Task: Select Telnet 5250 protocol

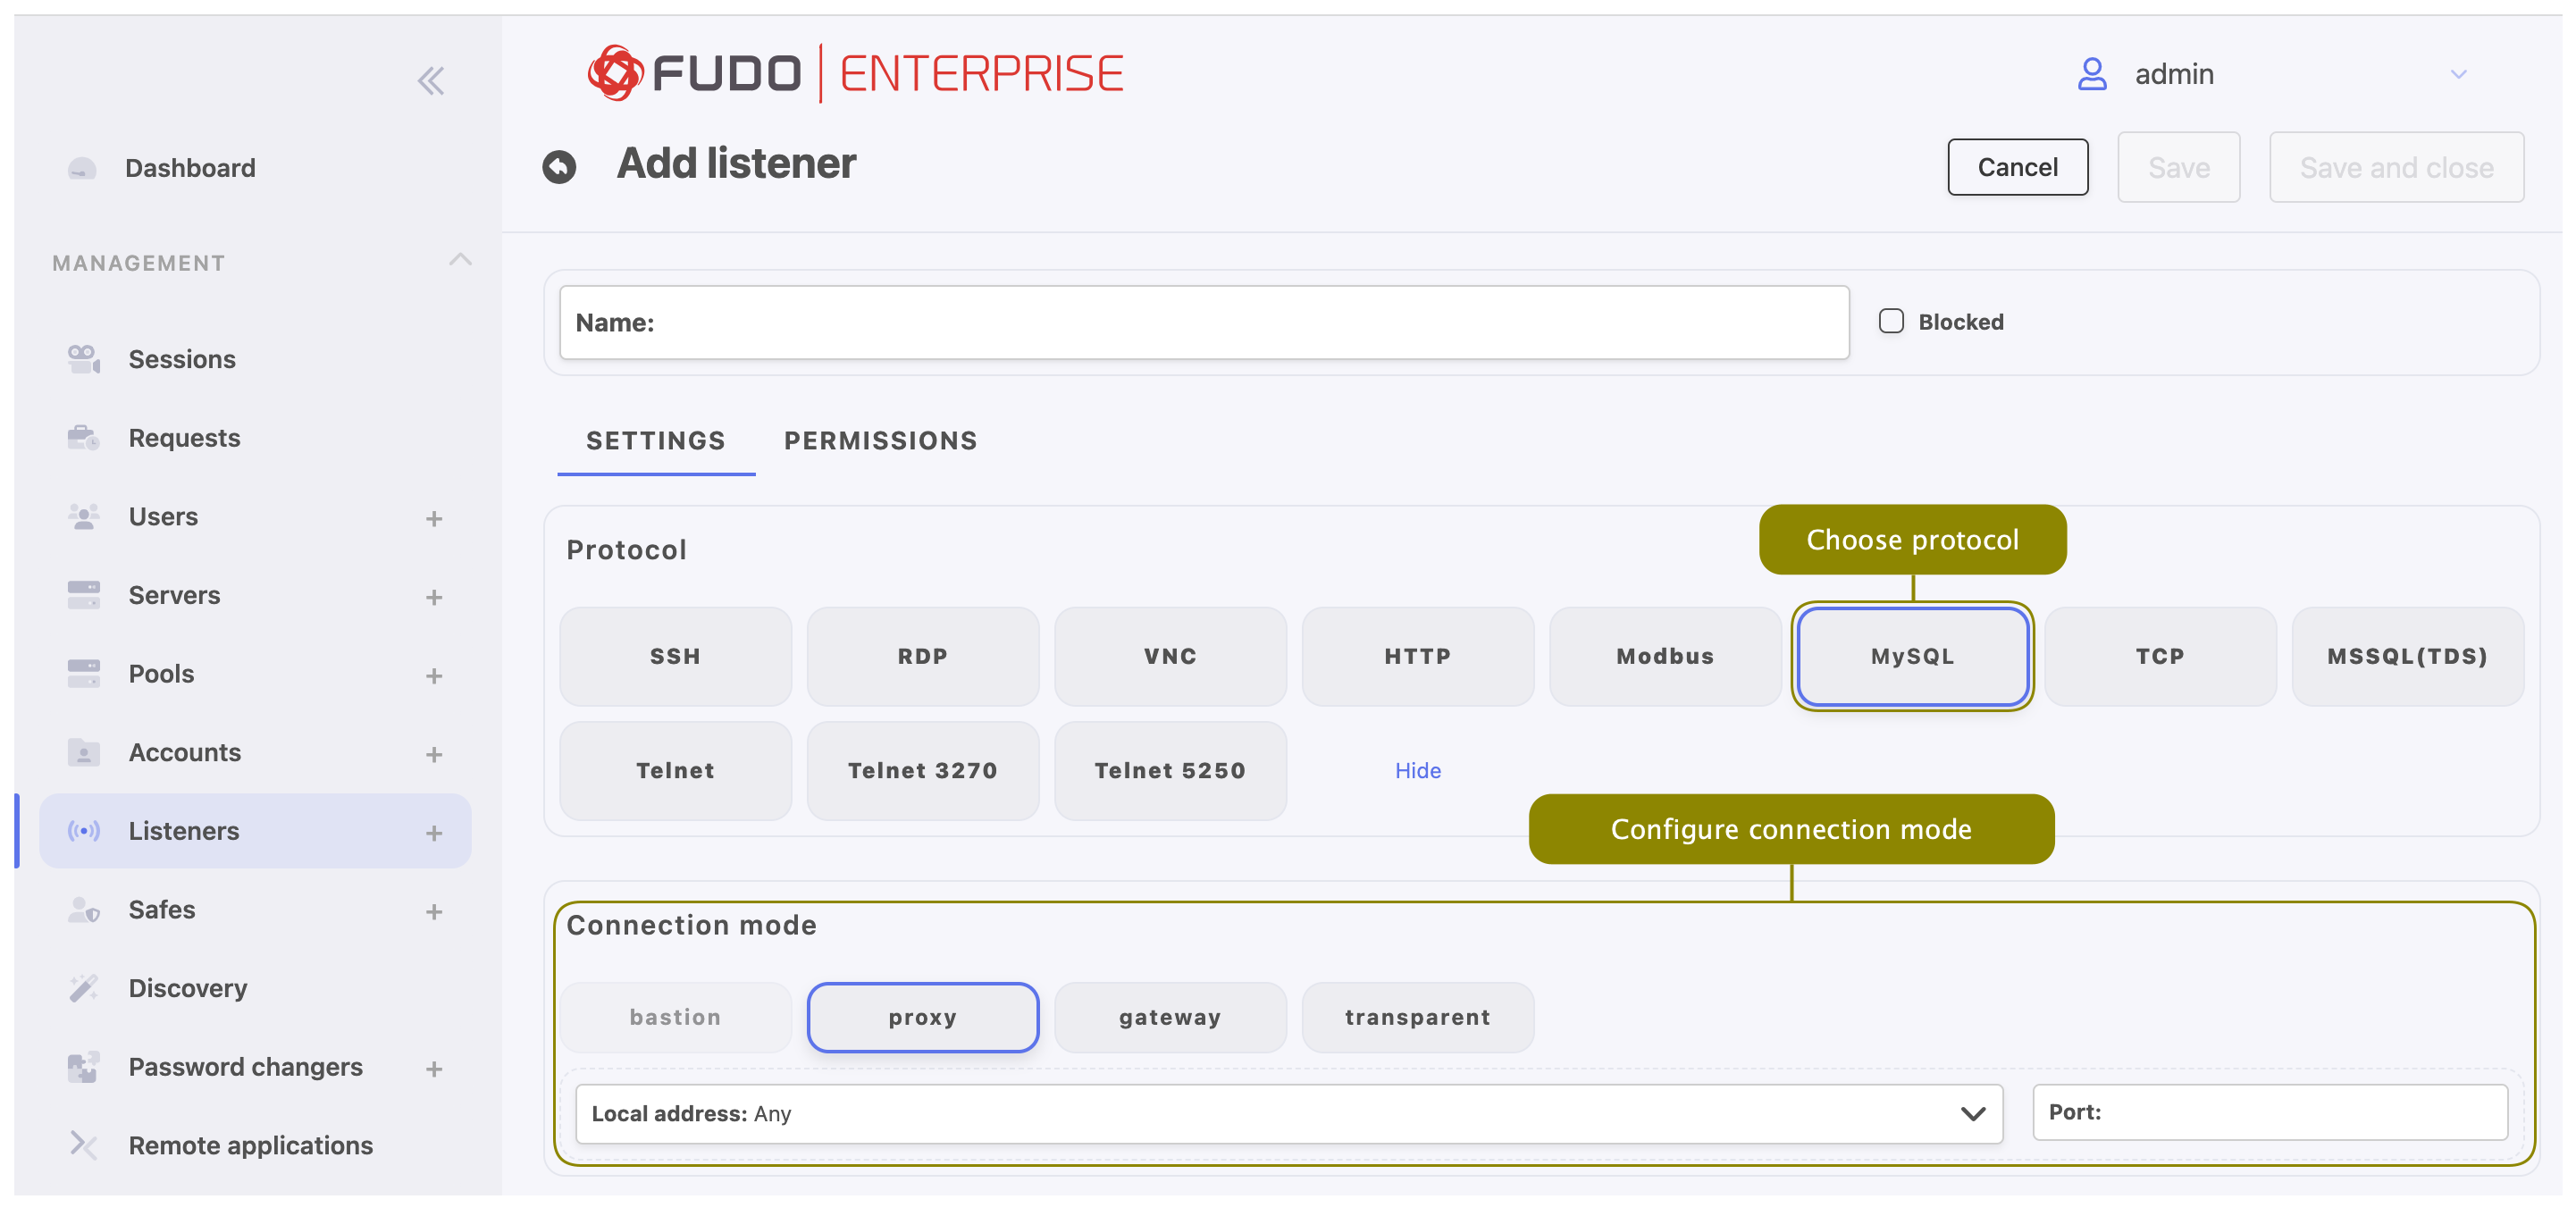Action: (x=1170, y=770)
